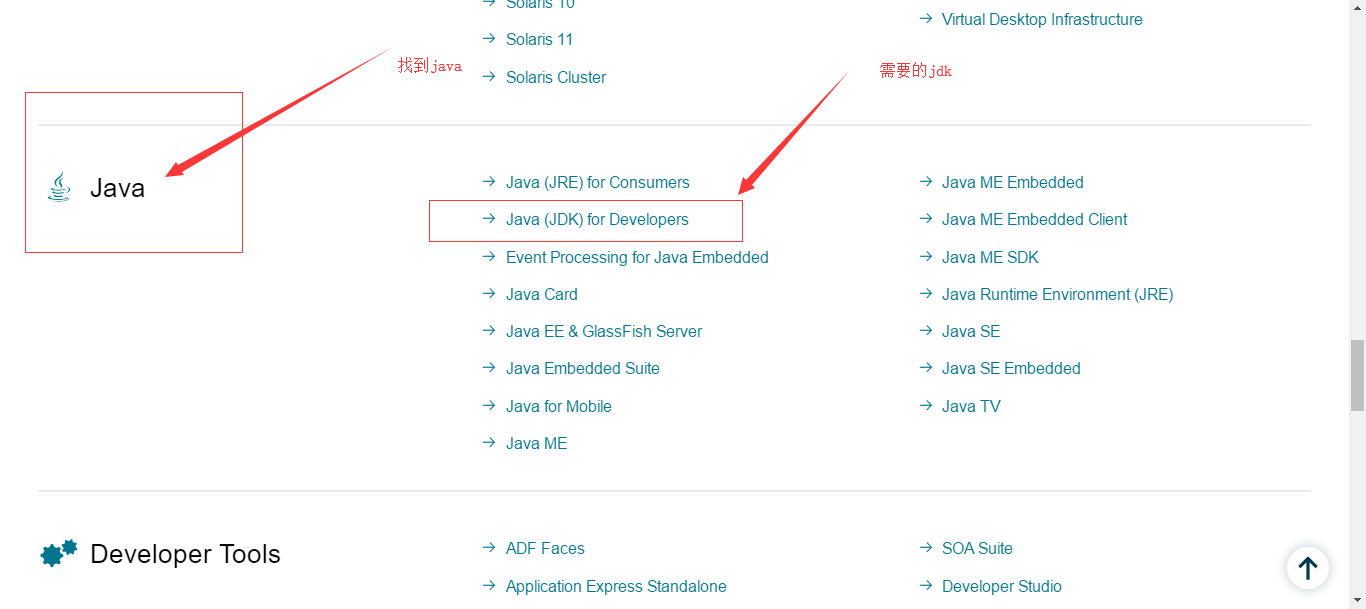This screenshot has width=1366, height=609.
Task: Click the arrow icon beside Solaris 11
Action: (x=489, y=39)
